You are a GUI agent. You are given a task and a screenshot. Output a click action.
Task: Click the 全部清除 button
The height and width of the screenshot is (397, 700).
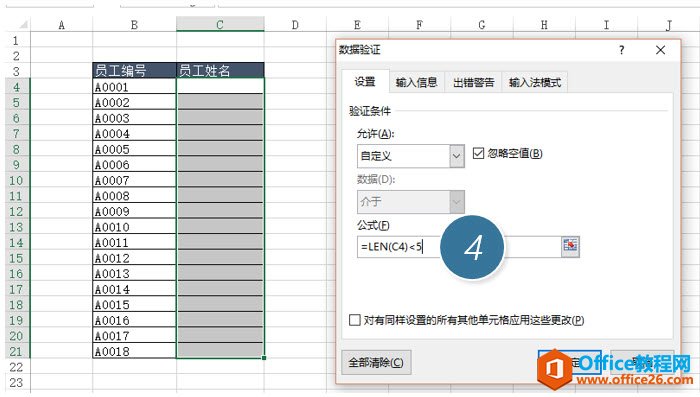(x=376, y=362)
